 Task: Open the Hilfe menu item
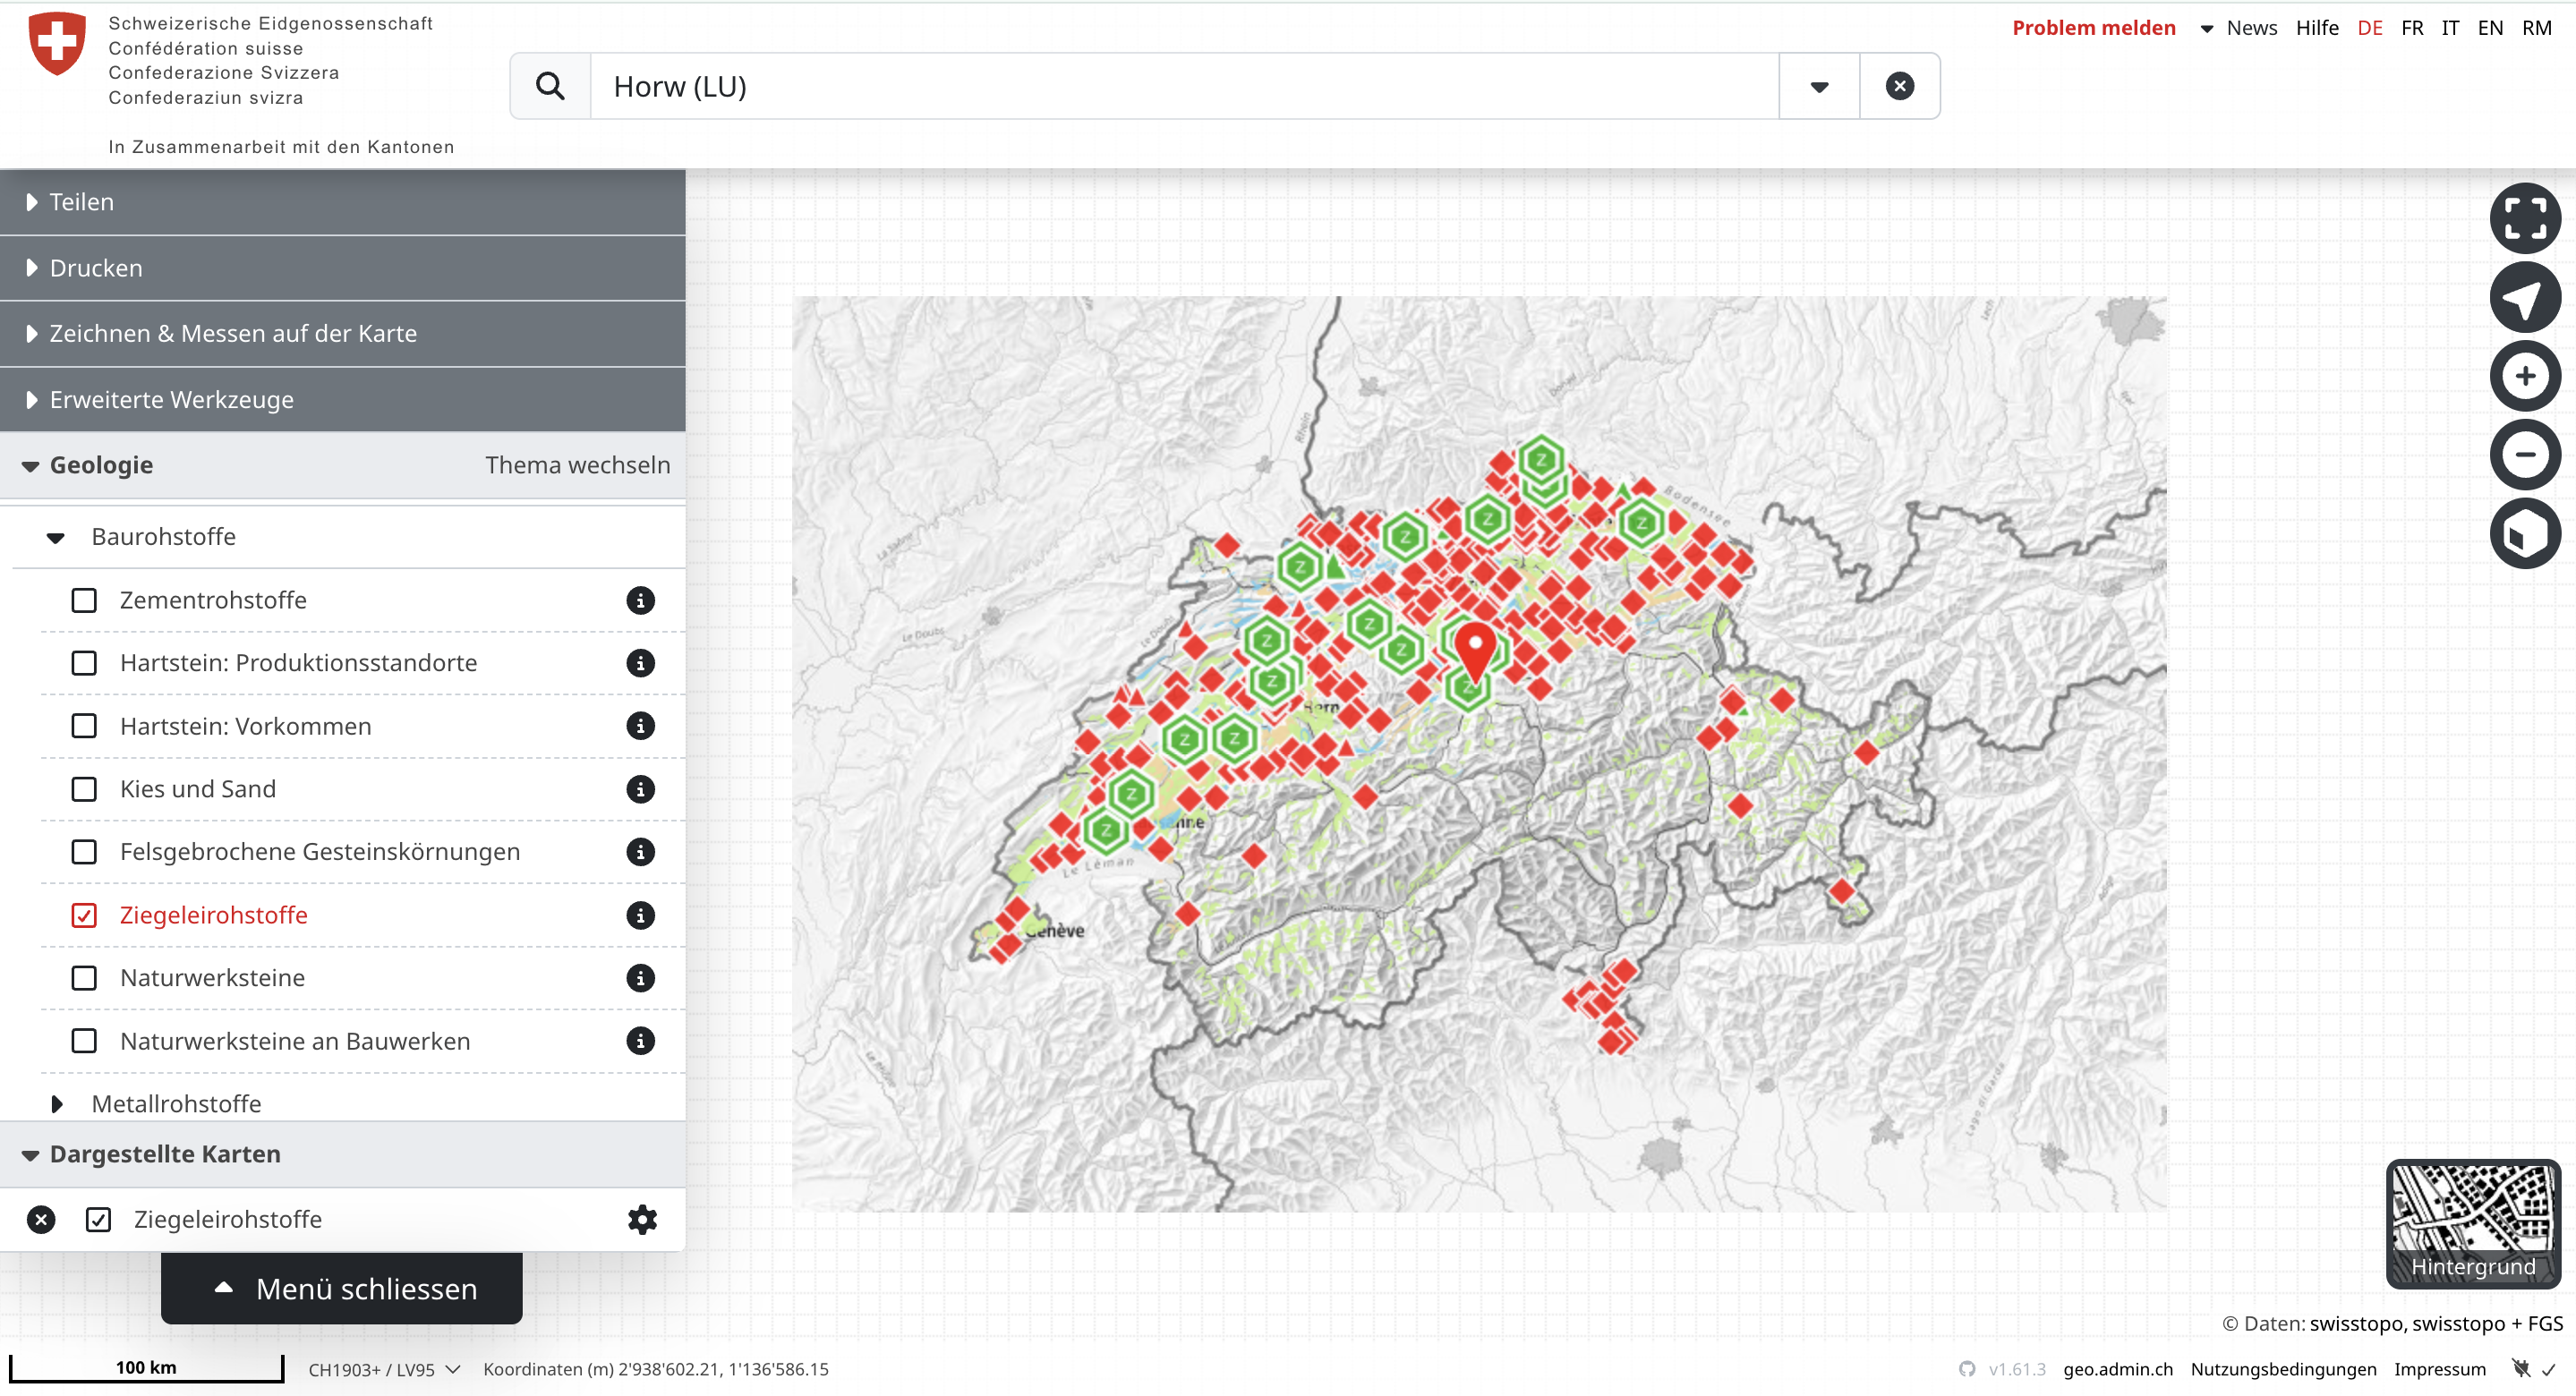tap(2316, 28)
